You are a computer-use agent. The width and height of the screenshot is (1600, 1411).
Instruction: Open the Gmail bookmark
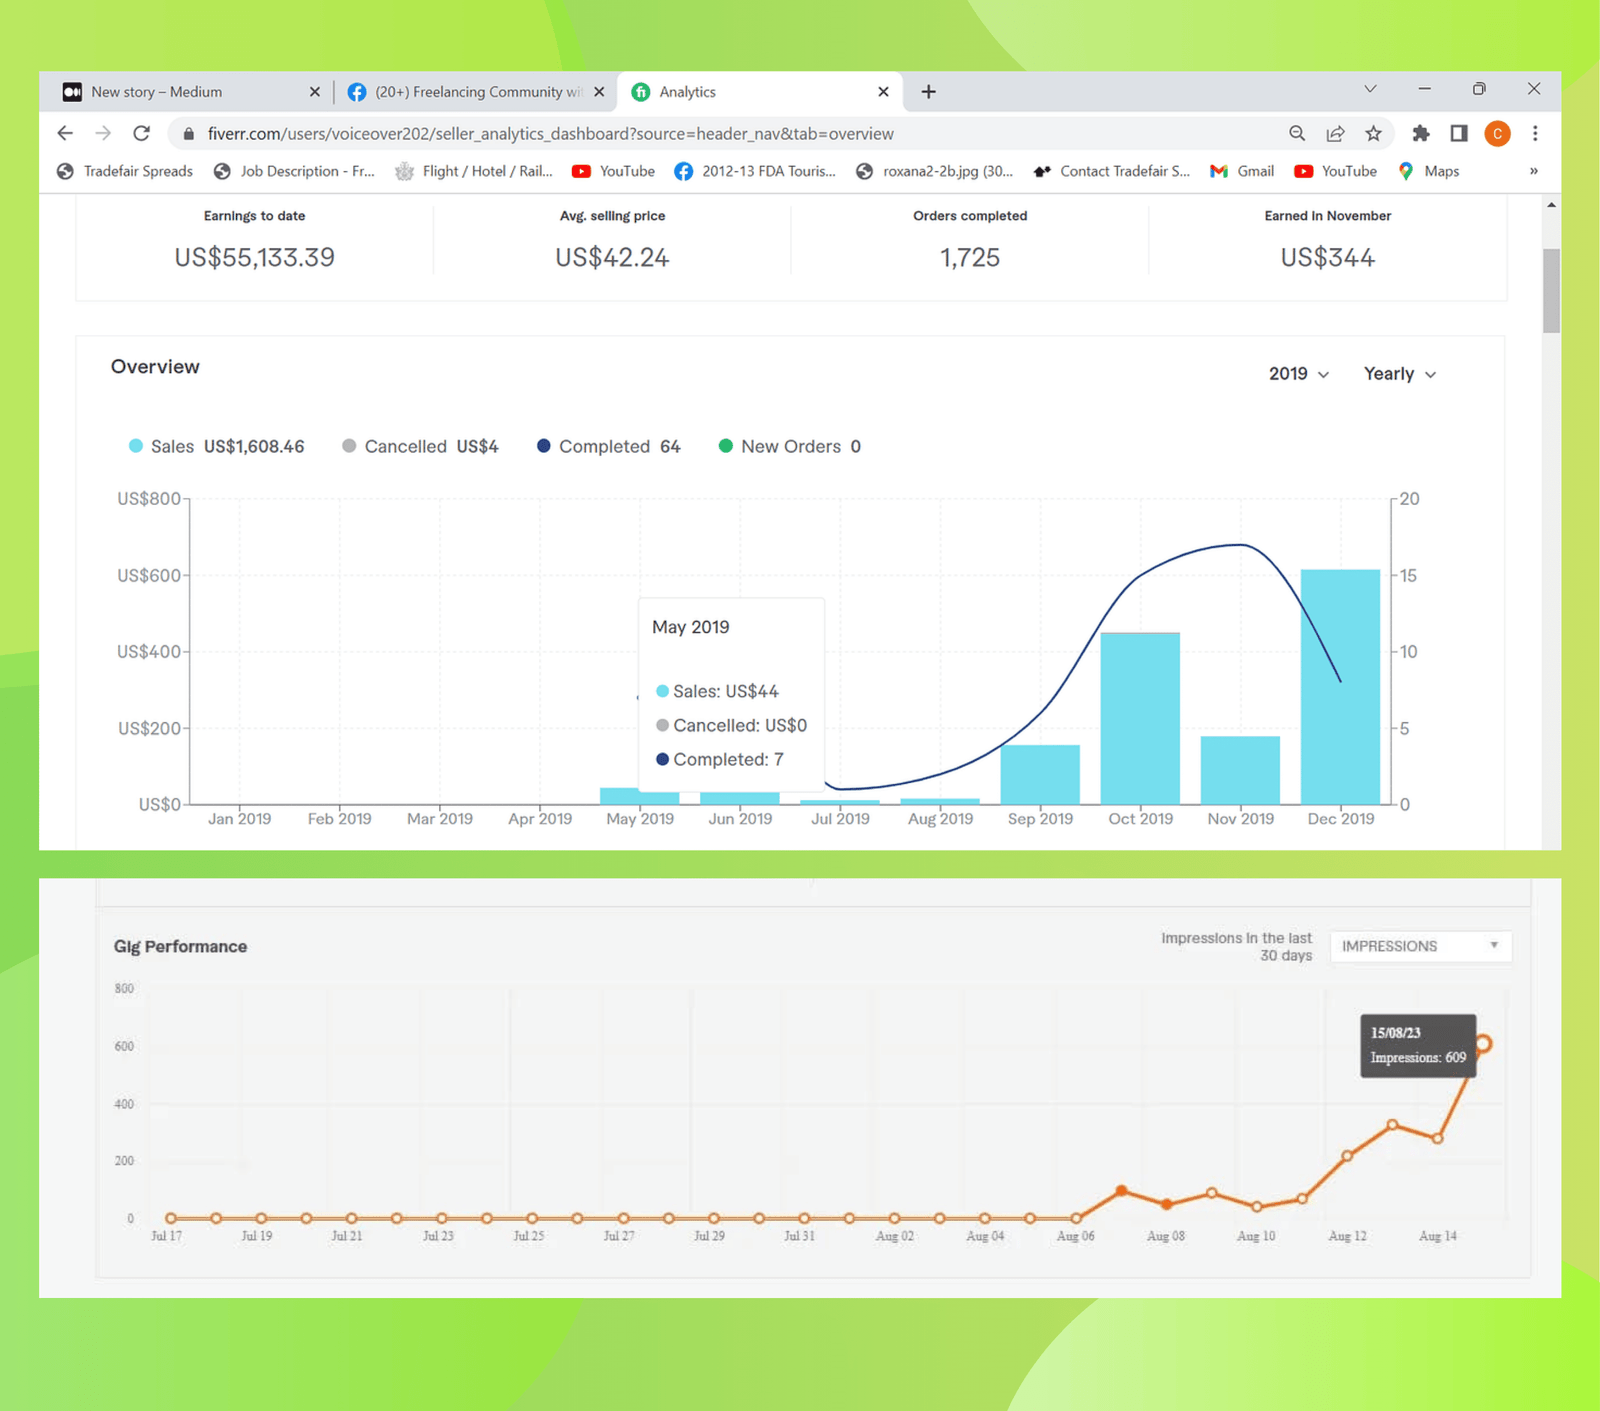1243,171
